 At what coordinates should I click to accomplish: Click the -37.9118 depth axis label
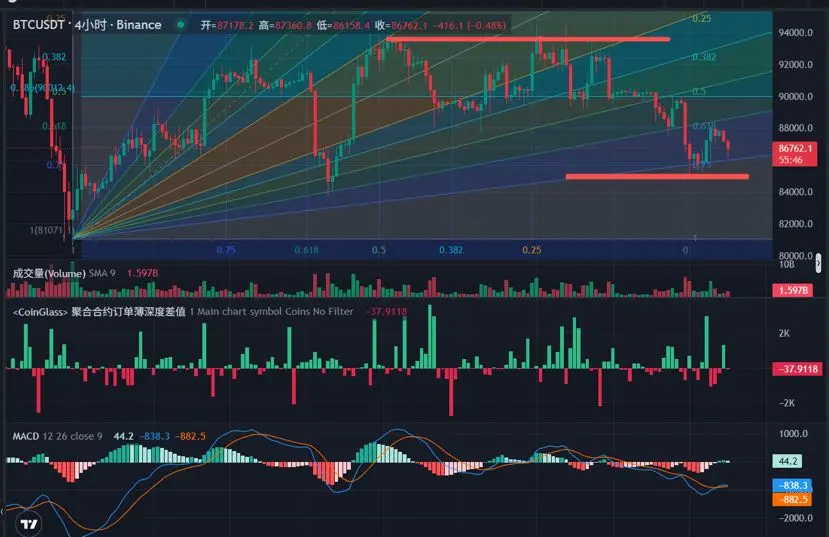click(797, 369)
